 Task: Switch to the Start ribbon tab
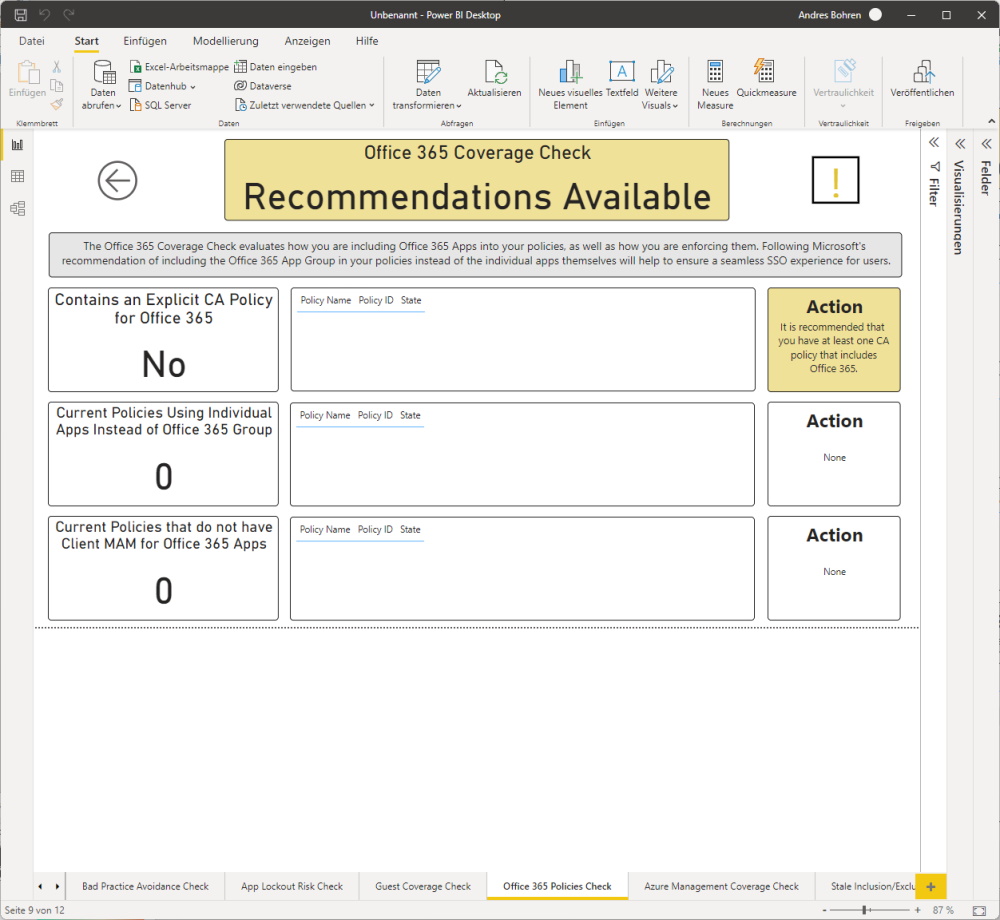coord(87,41)
